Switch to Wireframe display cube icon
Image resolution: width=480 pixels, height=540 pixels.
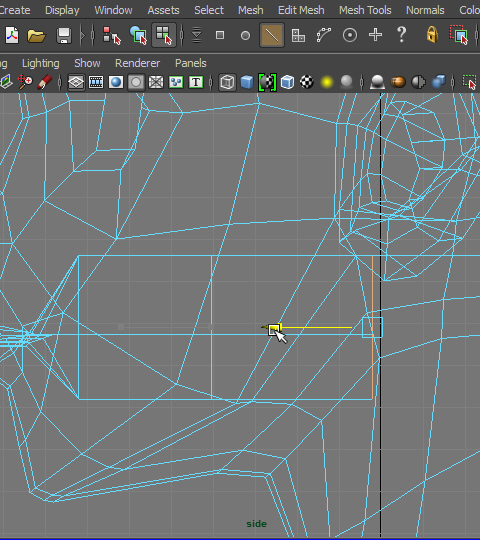(227, 82)
